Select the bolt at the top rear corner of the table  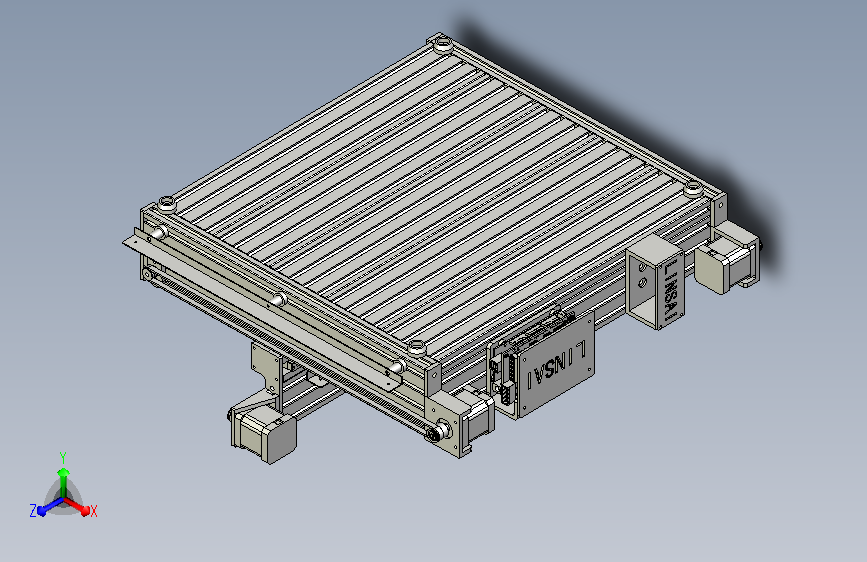[442, 43]
